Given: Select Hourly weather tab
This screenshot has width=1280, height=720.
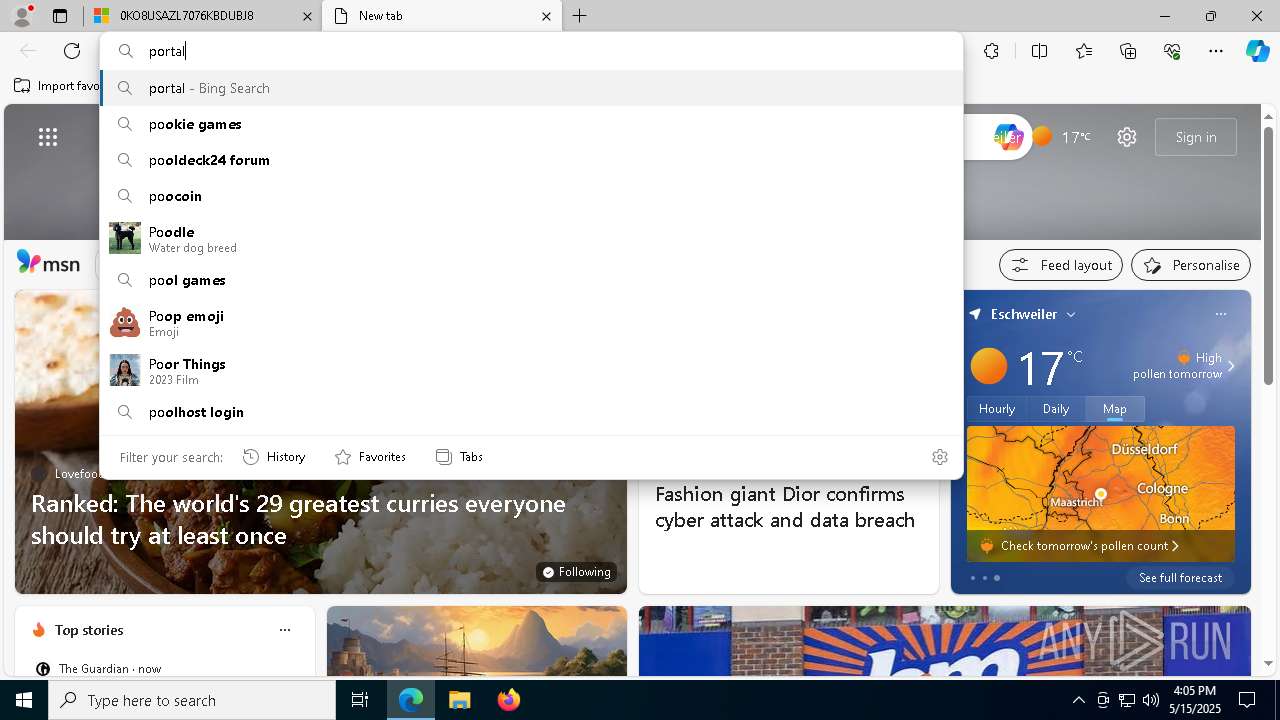Looking at the screenshot, I should pos(997,408).
